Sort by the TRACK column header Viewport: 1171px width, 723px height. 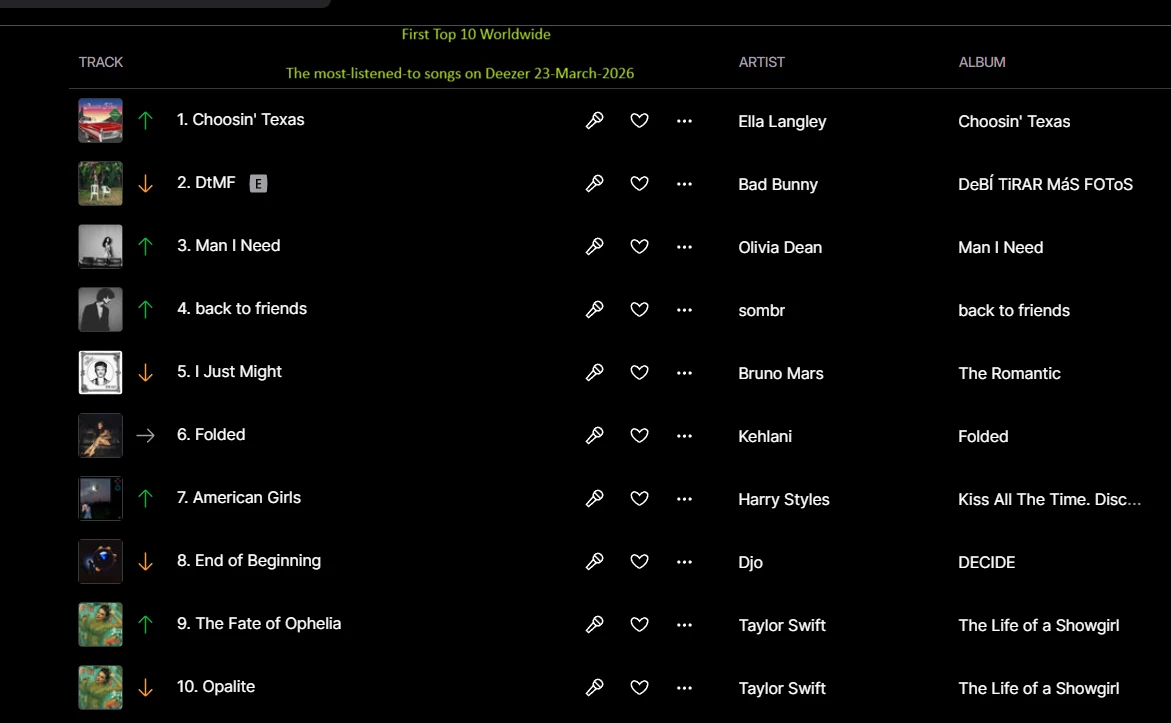point(101,62)
